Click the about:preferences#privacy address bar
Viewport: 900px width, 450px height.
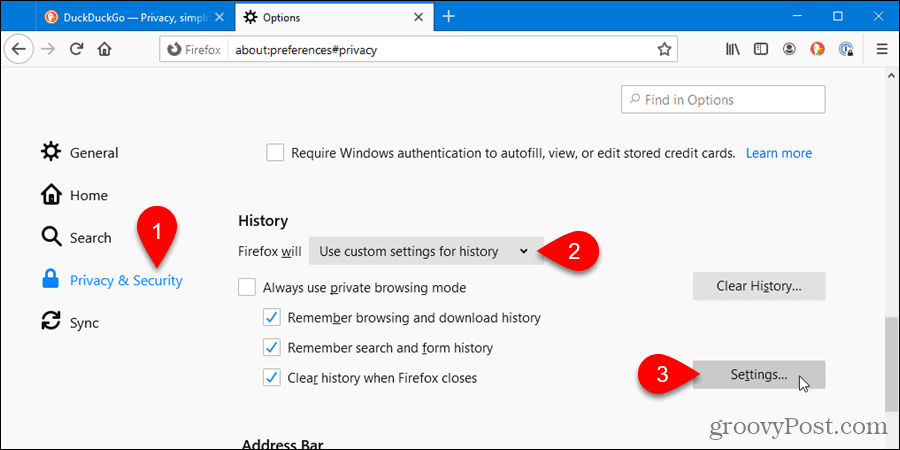click(418, 50)
